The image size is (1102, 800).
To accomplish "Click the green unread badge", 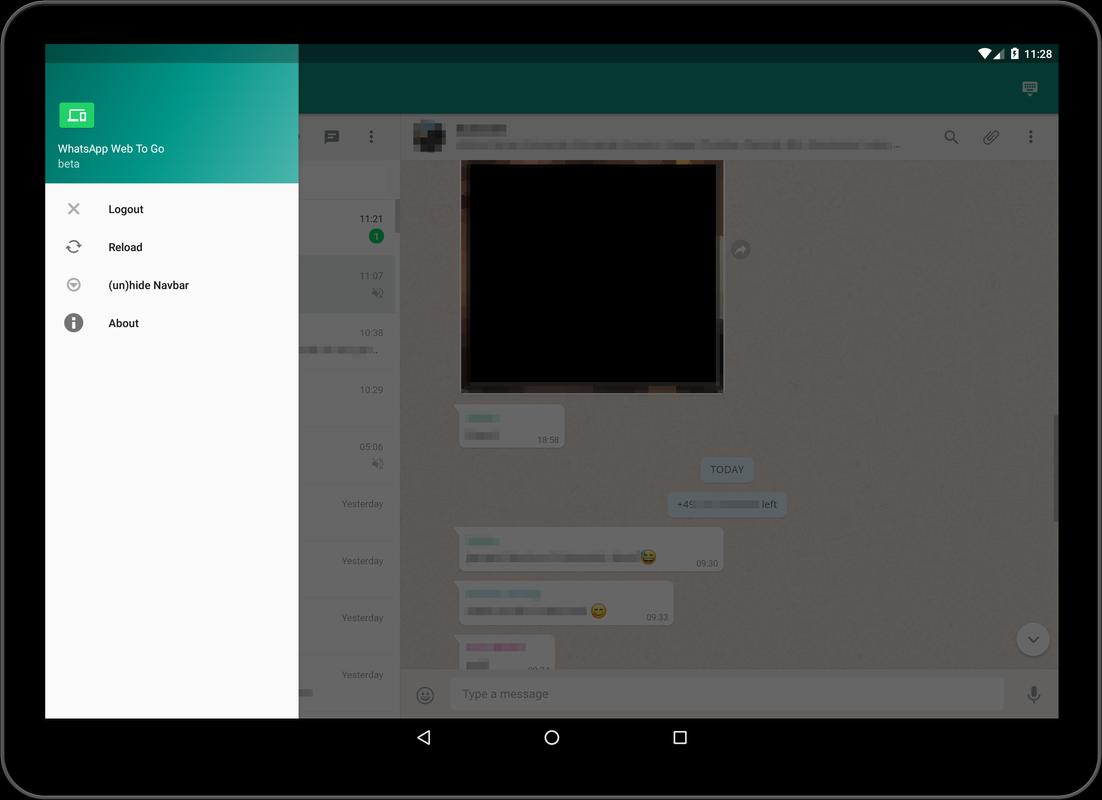I will pyautogui.click(x=376, y=236).
